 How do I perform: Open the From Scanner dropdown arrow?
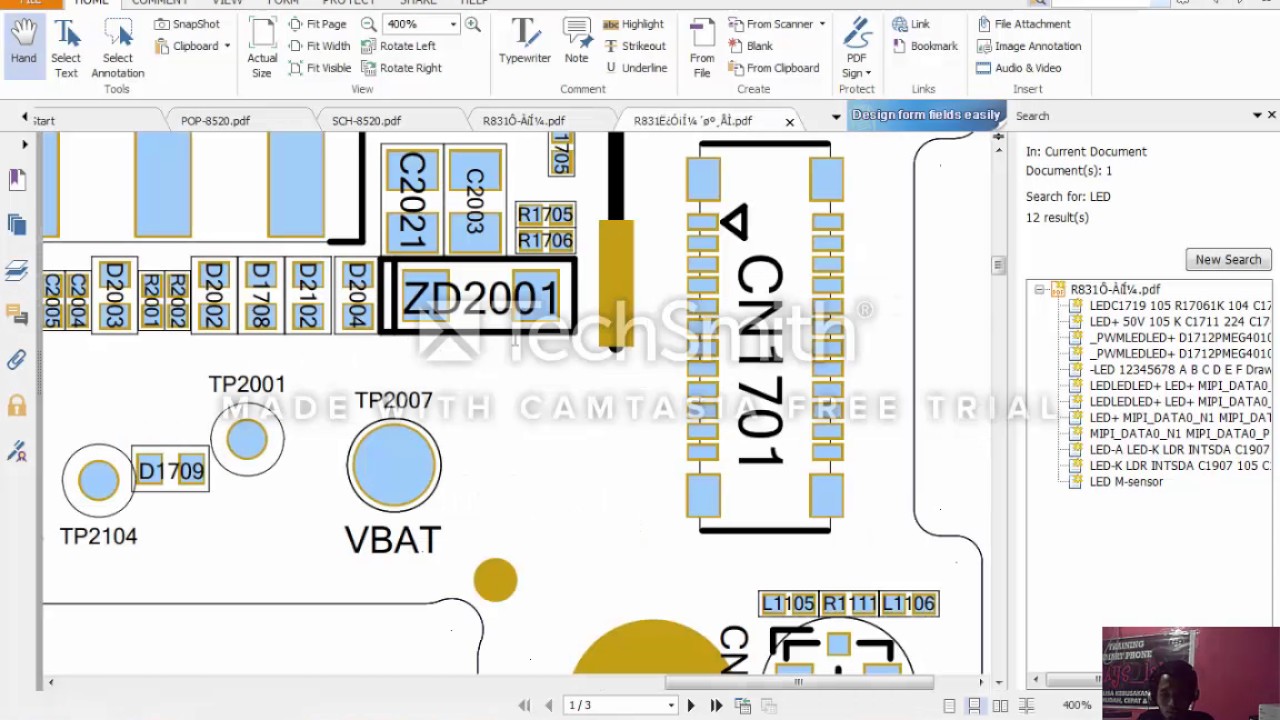[x=822, y=24]
